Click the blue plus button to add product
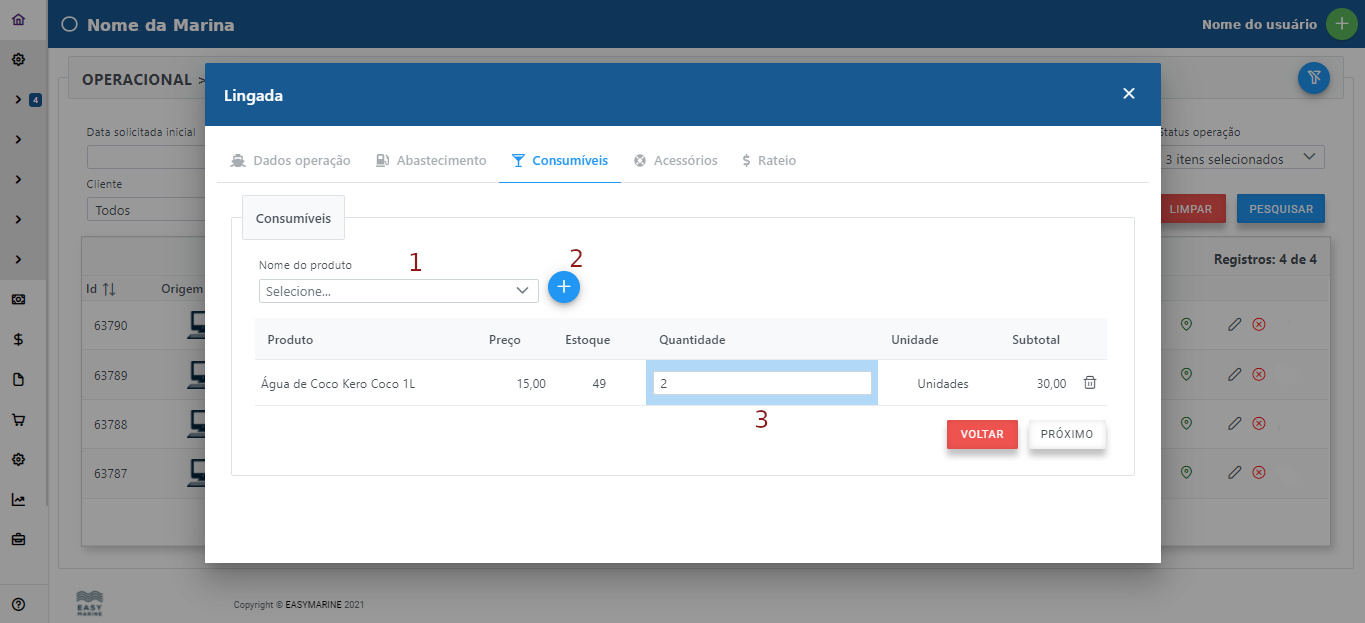Viewport: 1365px width, 623px height. coord(564,287)
